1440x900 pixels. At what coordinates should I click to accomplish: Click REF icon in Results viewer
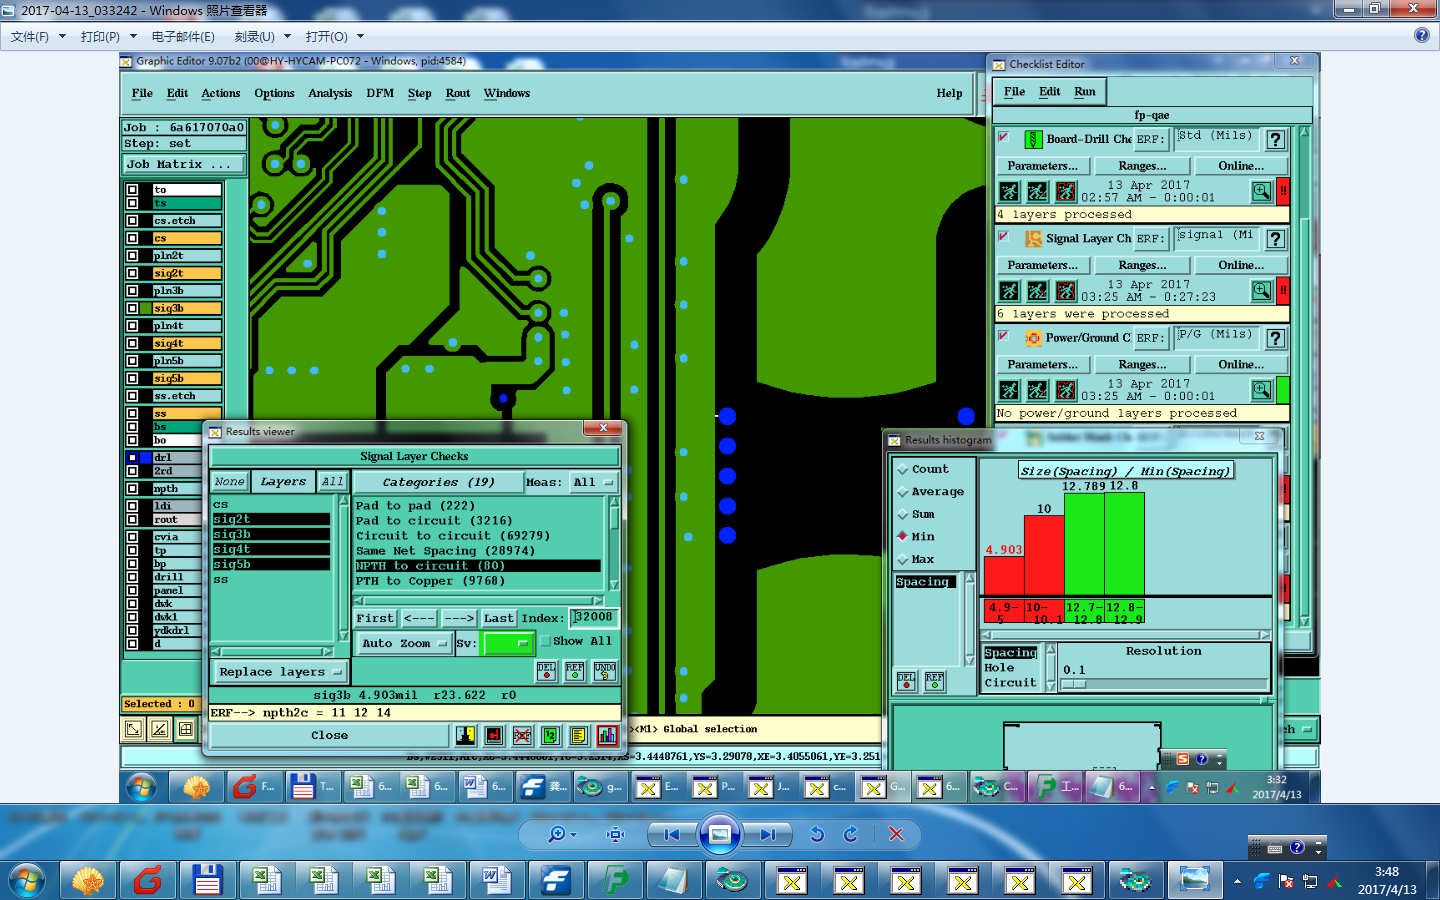(575, 671)
